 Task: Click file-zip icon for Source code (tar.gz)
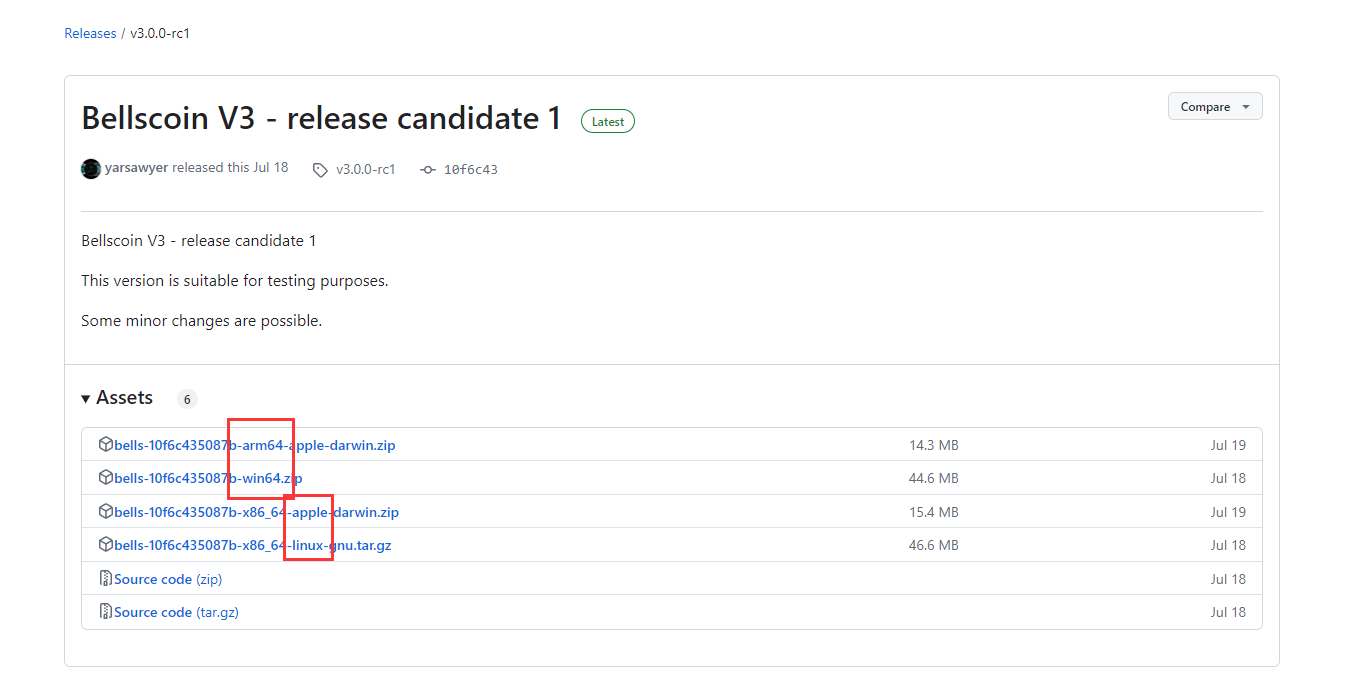tap(105, 612)
